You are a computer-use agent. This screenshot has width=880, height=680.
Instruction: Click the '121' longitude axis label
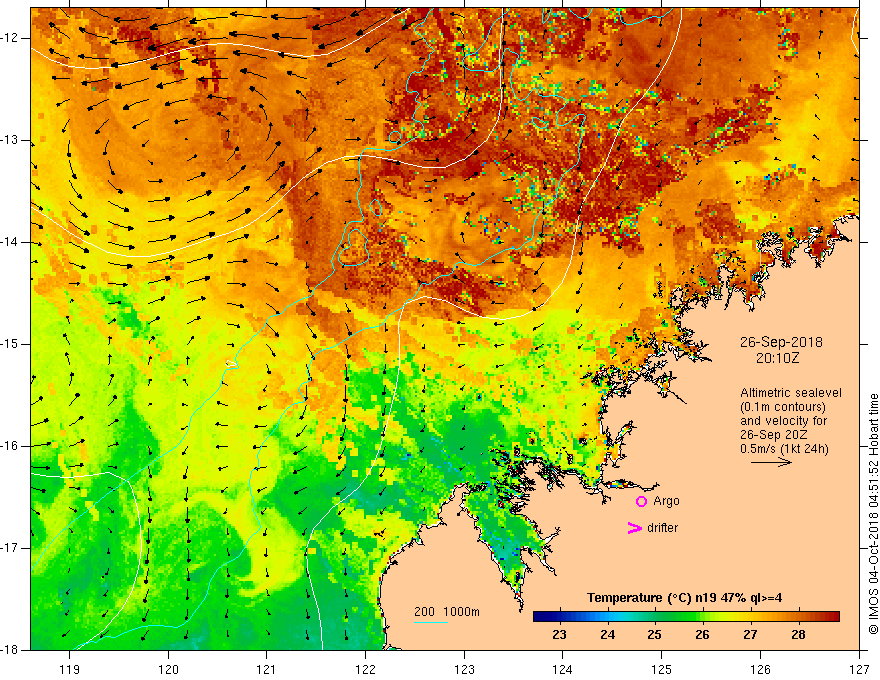tap(267, 670)
